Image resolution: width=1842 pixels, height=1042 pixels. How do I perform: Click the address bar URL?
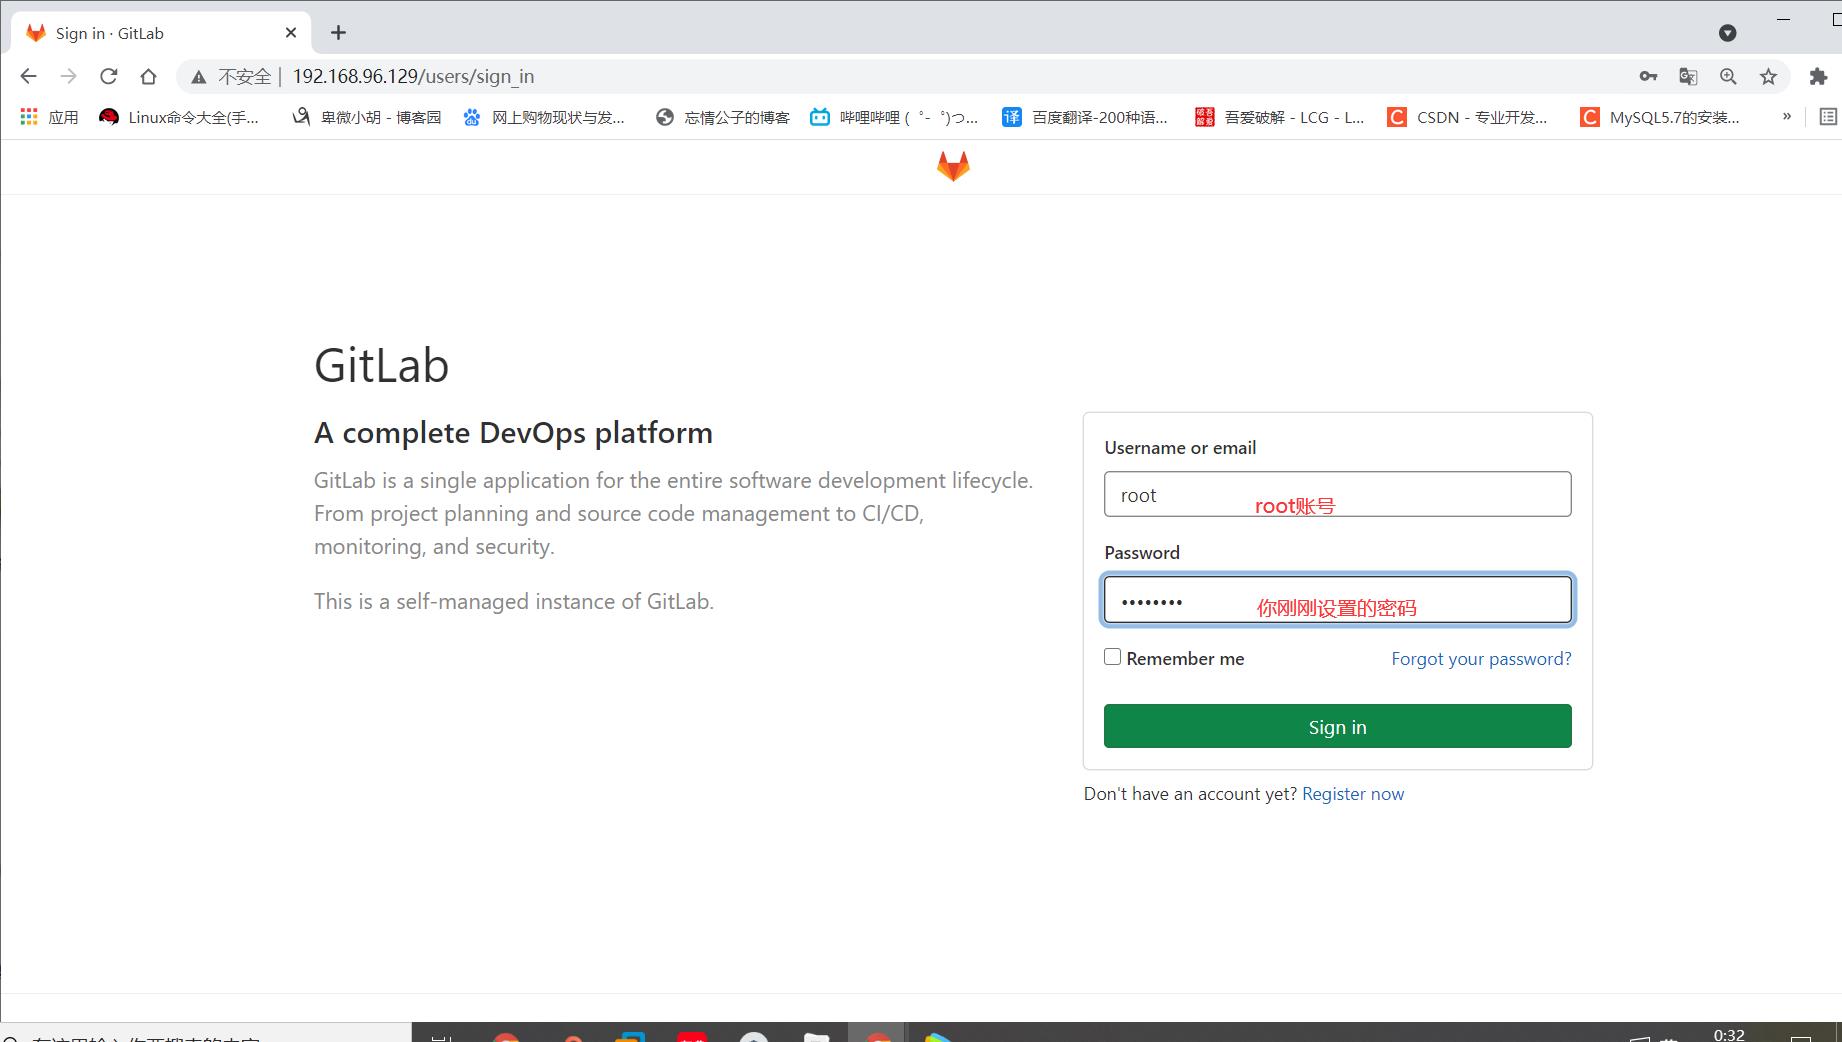click(413, 76)
